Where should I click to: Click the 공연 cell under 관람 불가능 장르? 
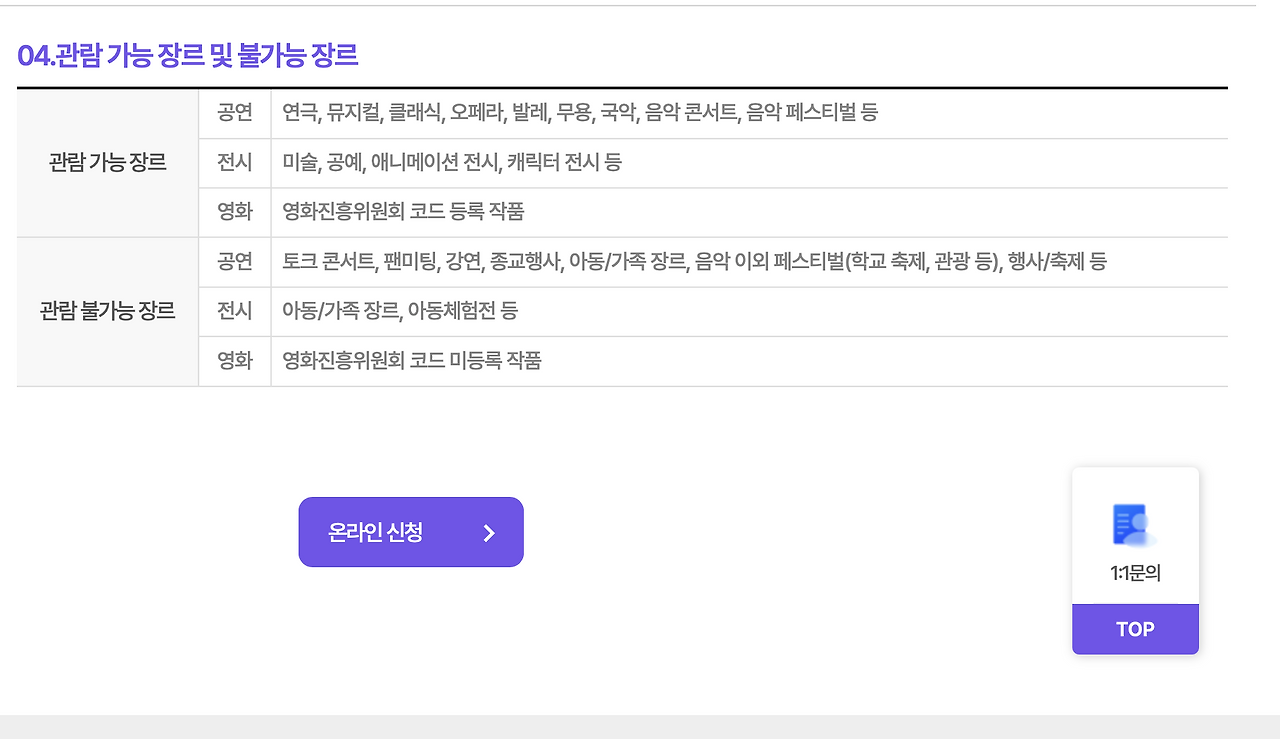(x=234, y=262)
